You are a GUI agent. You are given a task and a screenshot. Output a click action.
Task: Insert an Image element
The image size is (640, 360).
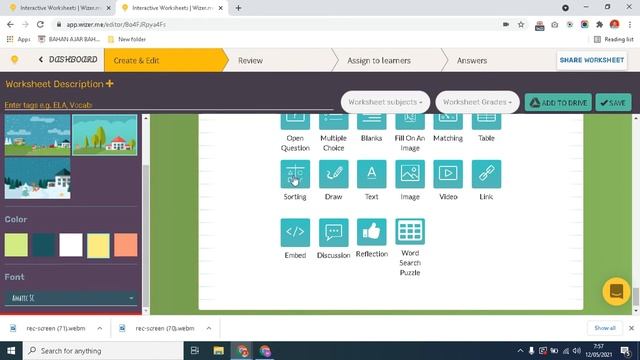(410, 174)
